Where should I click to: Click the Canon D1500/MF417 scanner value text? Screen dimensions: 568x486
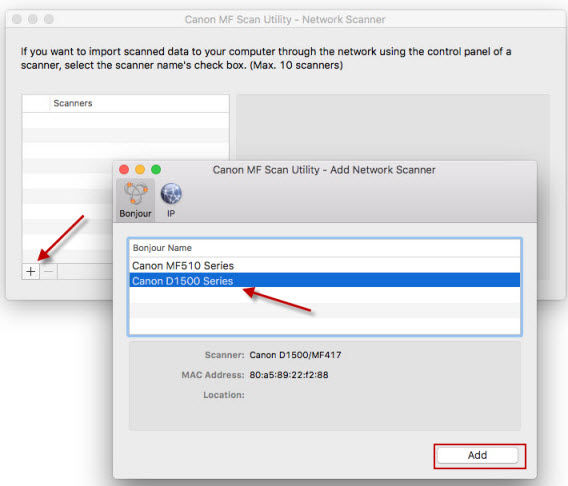[x=295, y=355]
